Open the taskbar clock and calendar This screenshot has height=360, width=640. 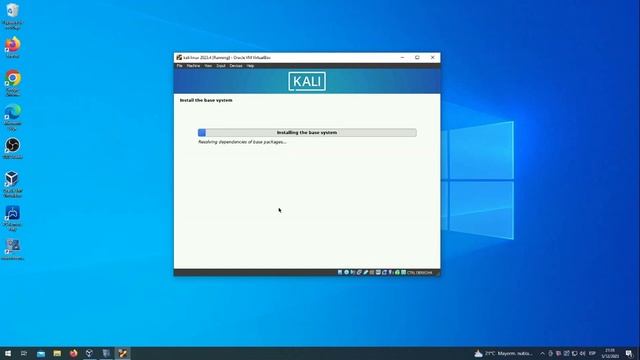tap(610, 353)
